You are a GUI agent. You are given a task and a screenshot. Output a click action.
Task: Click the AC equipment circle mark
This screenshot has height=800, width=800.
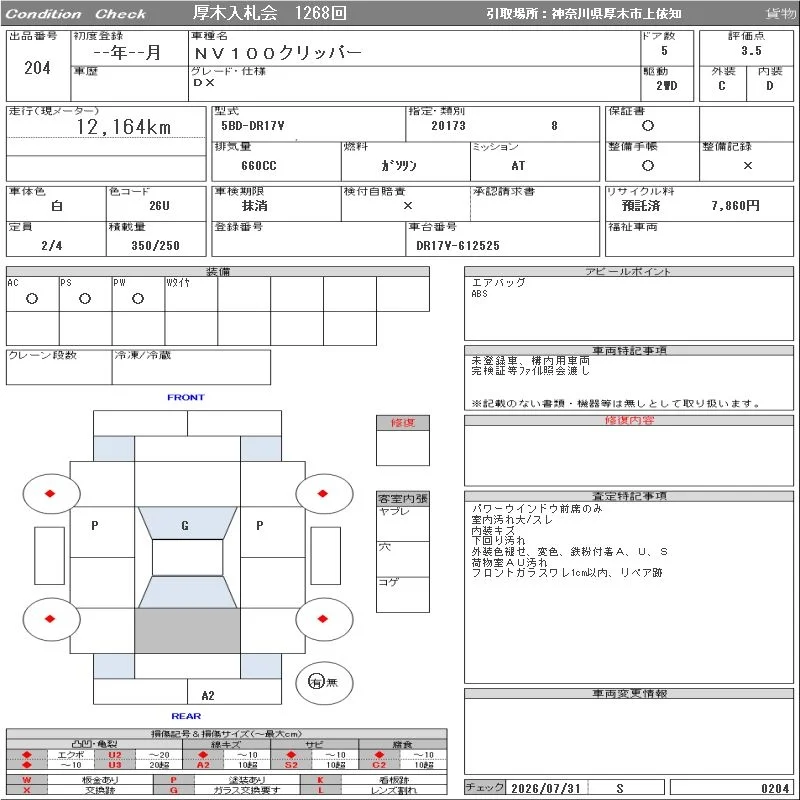[x=32, y=298]
